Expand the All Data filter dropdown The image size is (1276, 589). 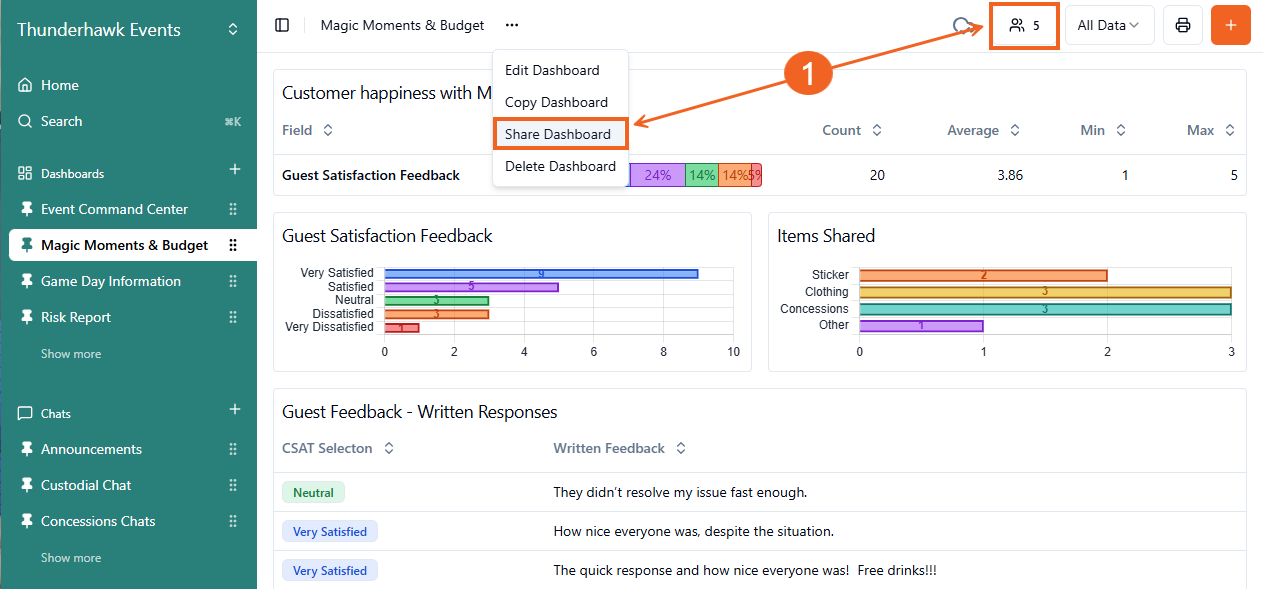click(x=1109, y=25)
